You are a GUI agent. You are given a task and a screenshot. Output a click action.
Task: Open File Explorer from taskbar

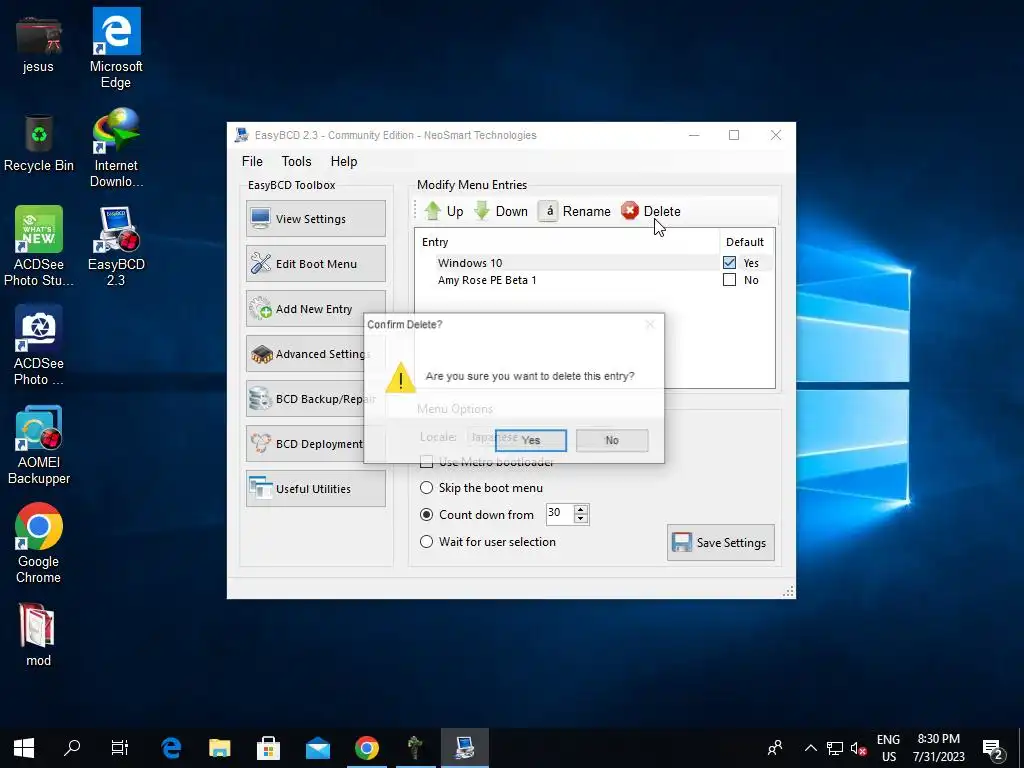[x=220, y=748]
